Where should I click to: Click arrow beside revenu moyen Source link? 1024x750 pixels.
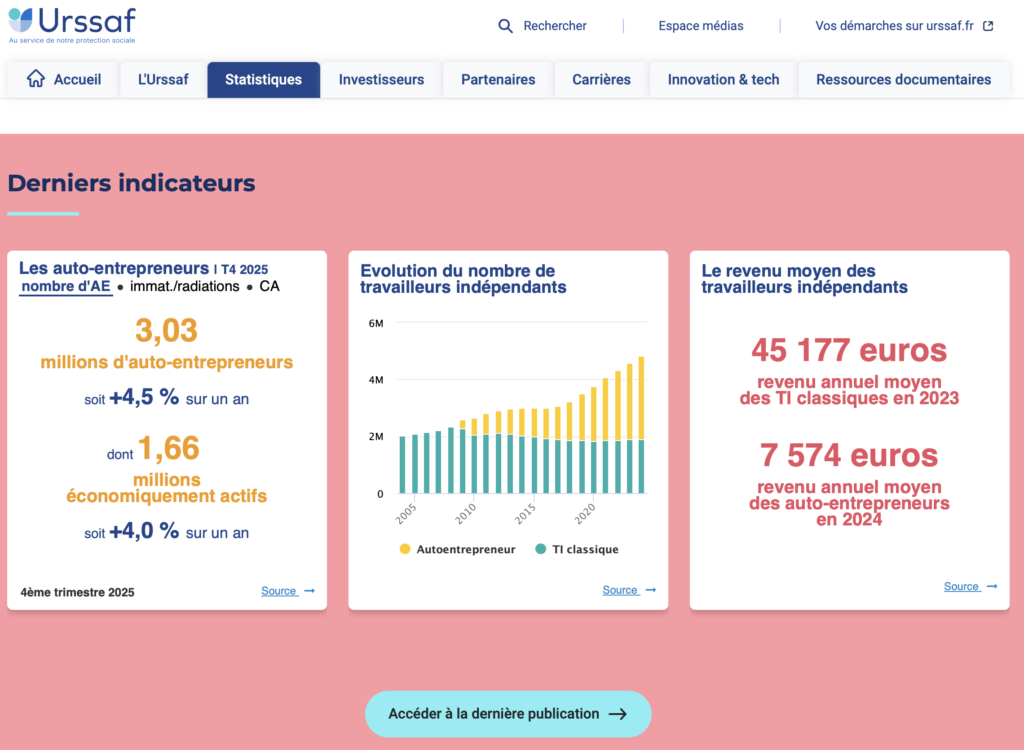992,586
